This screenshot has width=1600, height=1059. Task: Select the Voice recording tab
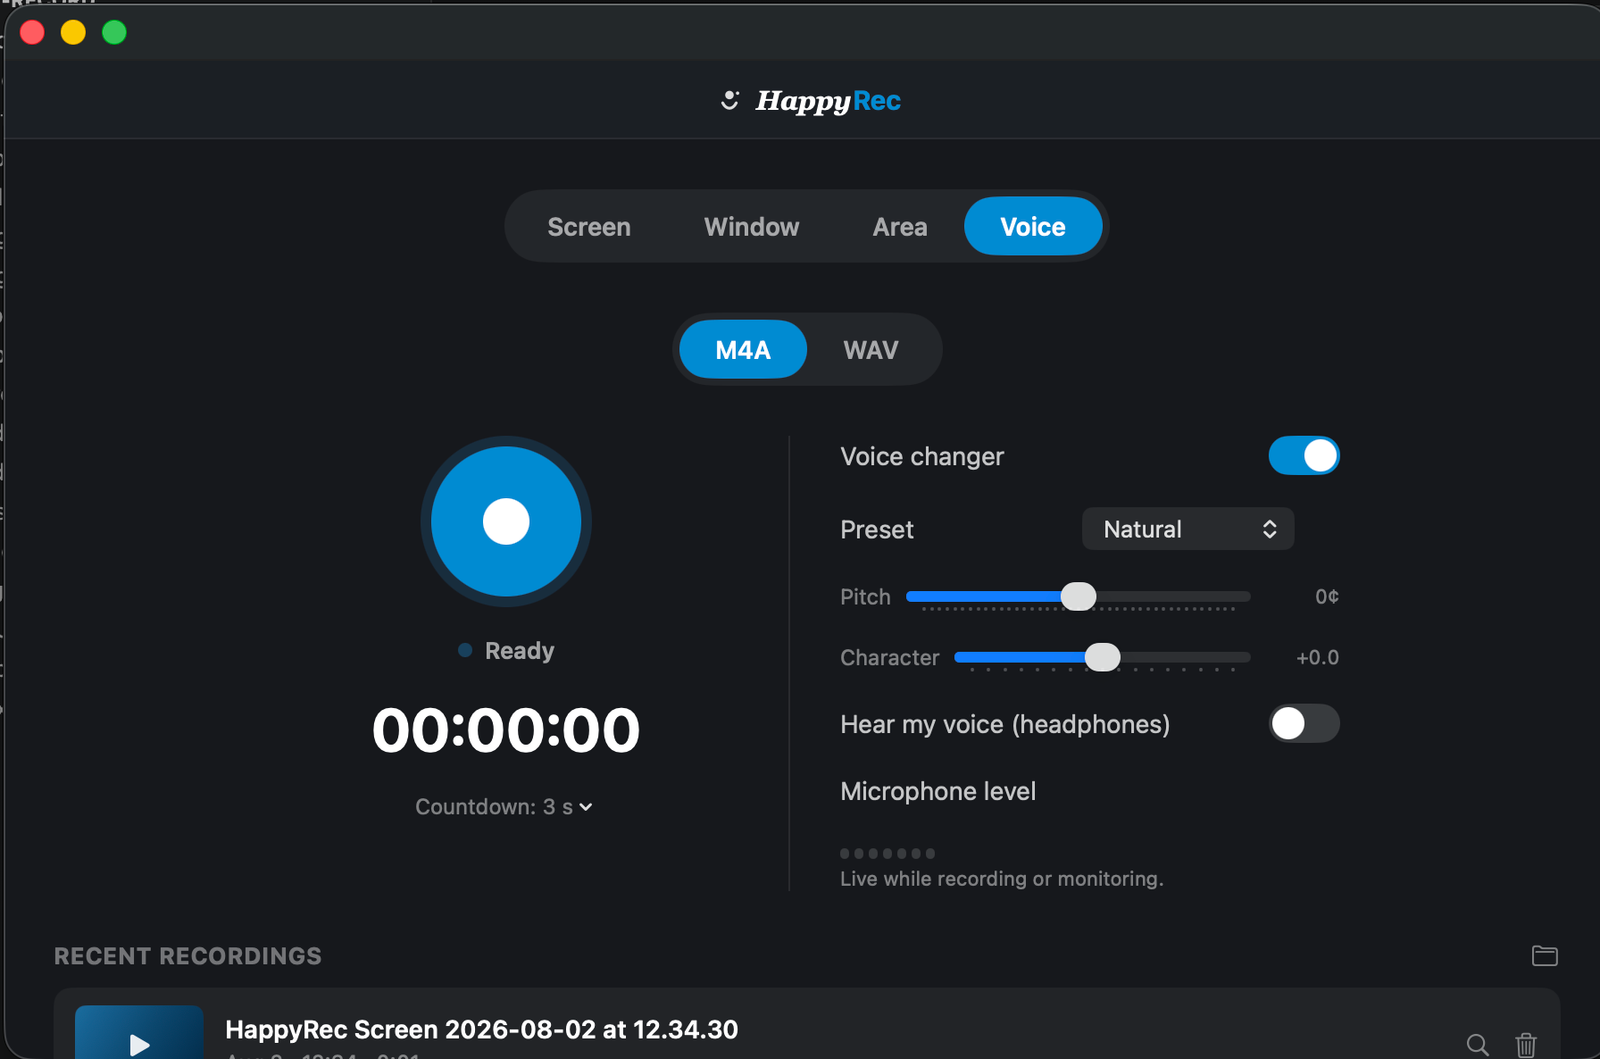[x=1033, y=227]
